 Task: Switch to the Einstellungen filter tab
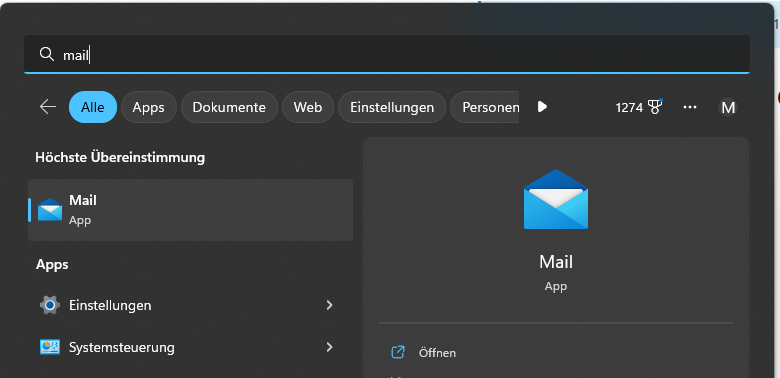[x=392, y=107]
